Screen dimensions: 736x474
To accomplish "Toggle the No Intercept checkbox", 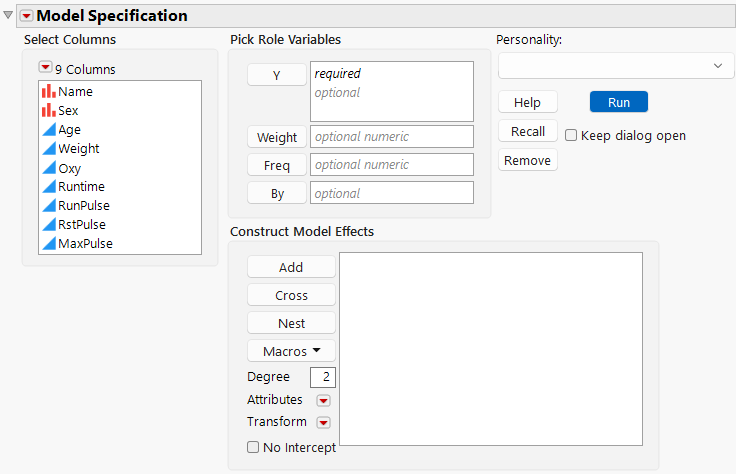I will tap(253, 448).
